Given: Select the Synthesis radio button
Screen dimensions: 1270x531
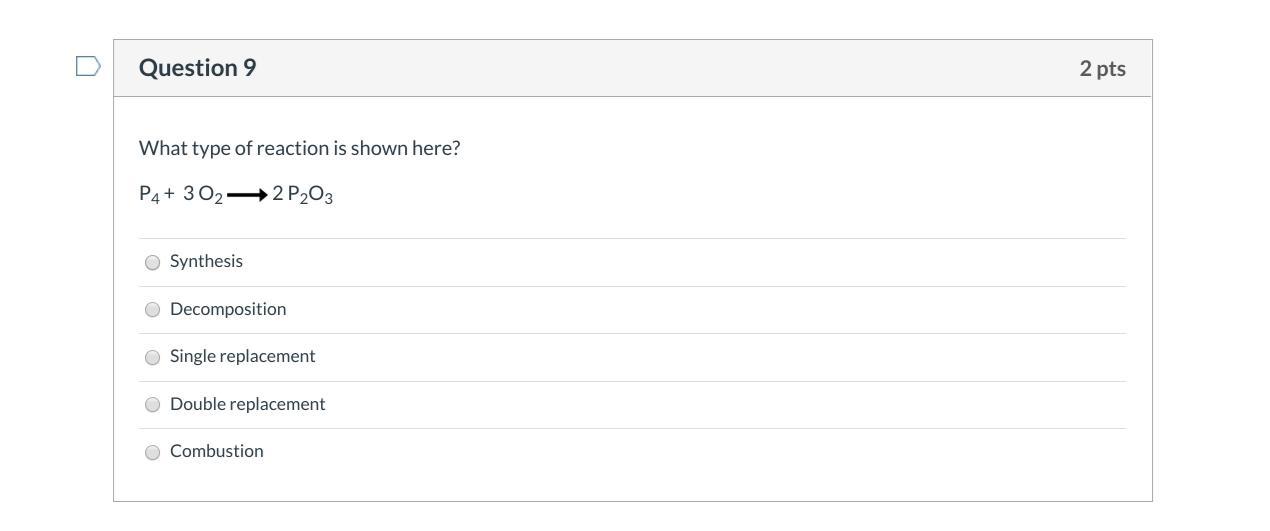Looking at the screenshot, I should (153, 263).
